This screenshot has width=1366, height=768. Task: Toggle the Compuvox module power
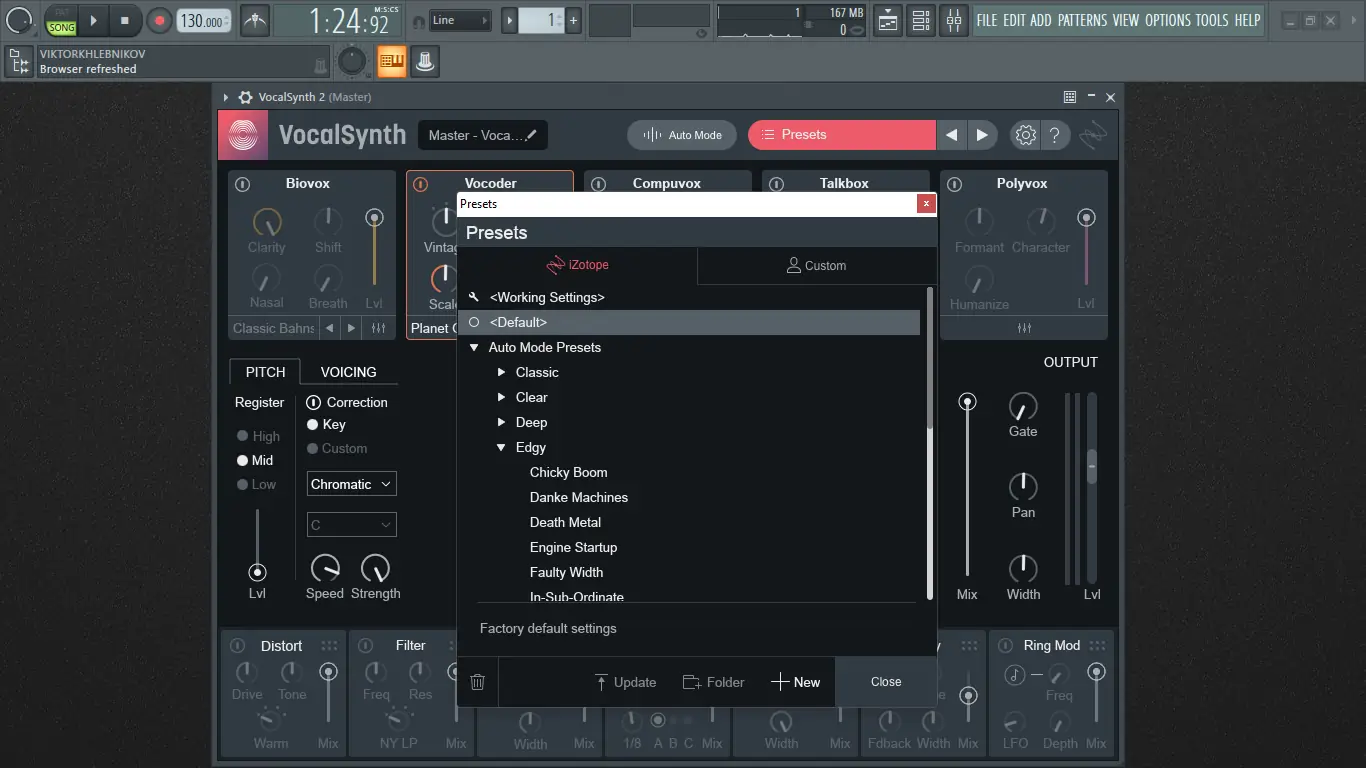click(x=598, y=184)
